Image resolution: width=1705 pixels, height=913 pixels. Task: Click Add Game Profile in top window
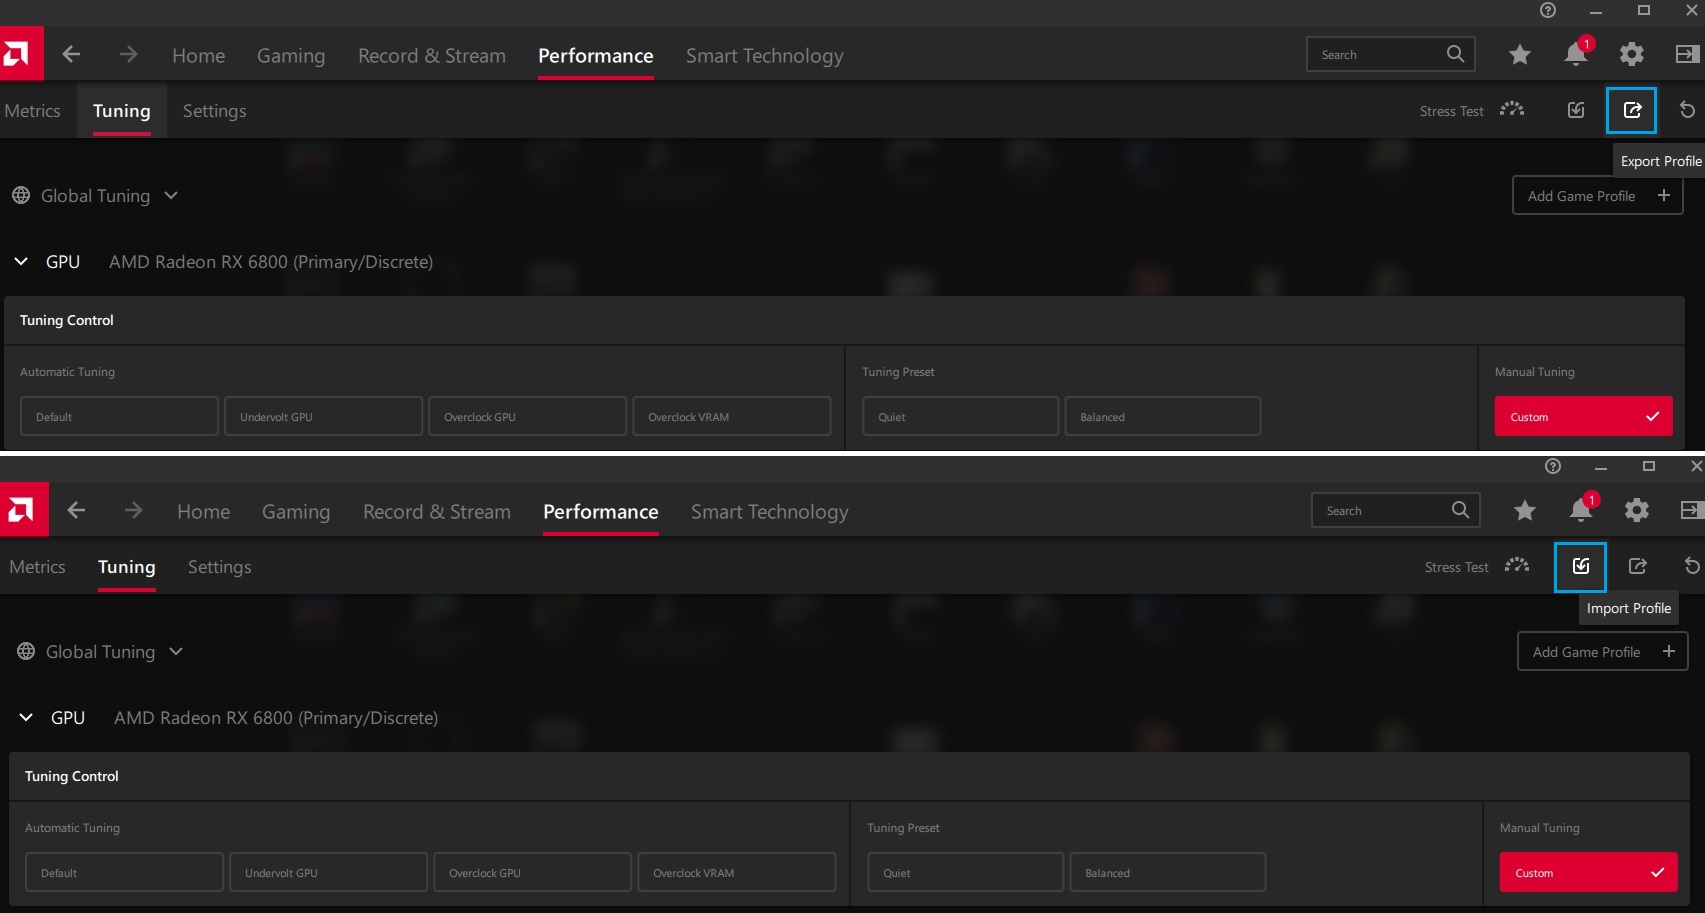1597,196
